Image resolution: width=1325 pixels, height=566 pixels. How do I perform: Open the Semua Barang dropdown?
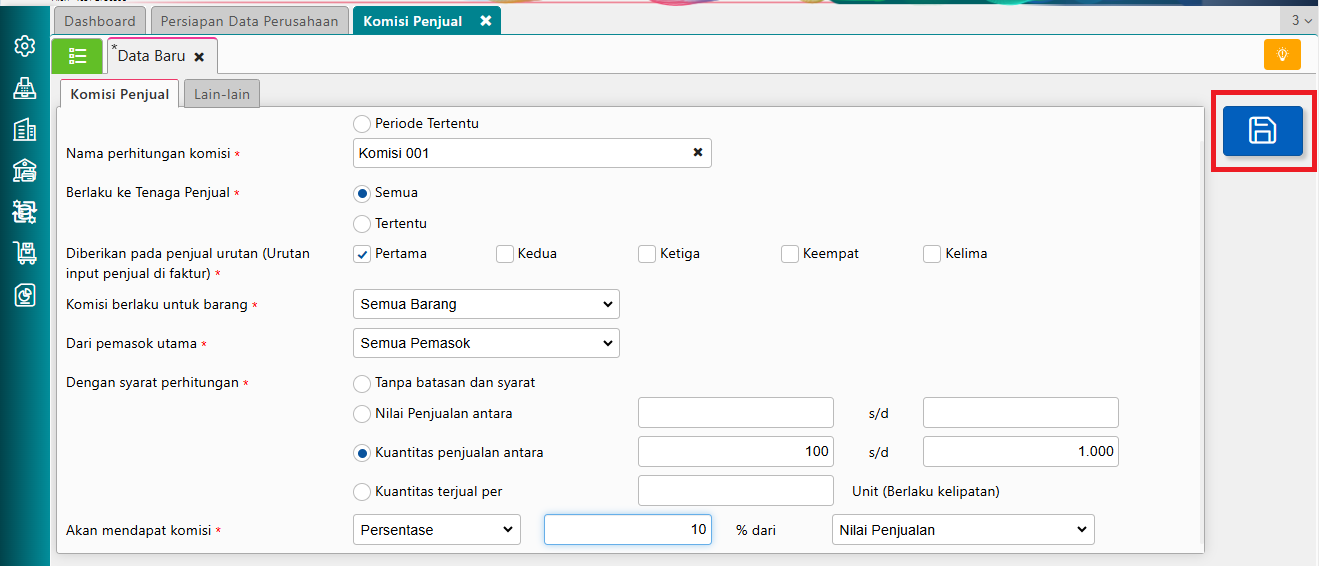click(486, 304)
